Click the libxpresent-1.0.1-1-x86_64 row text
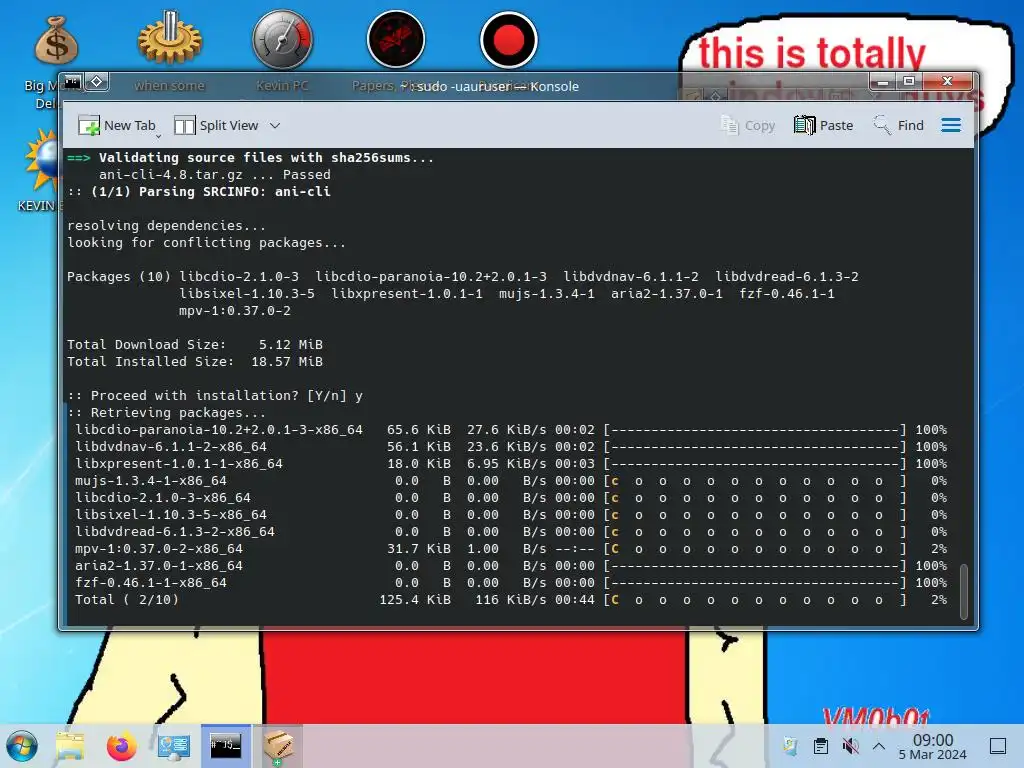The image size is (1024, 768). [x=179, y=464]
